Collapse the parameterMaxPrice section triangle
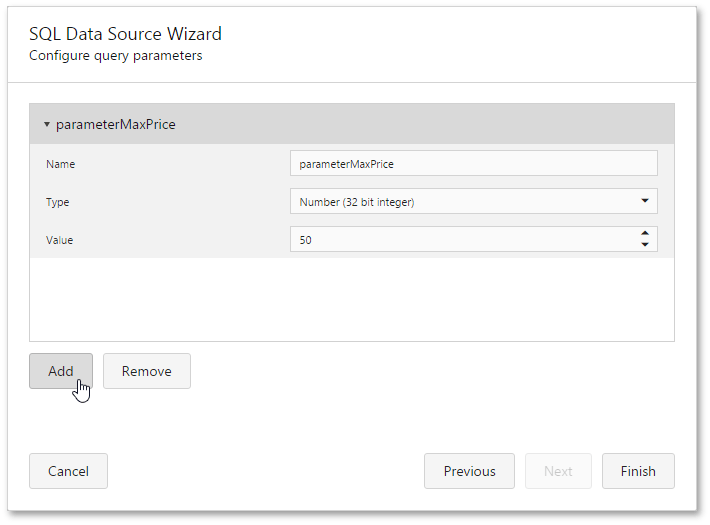 pyautogui.click(x=47, y=124)
